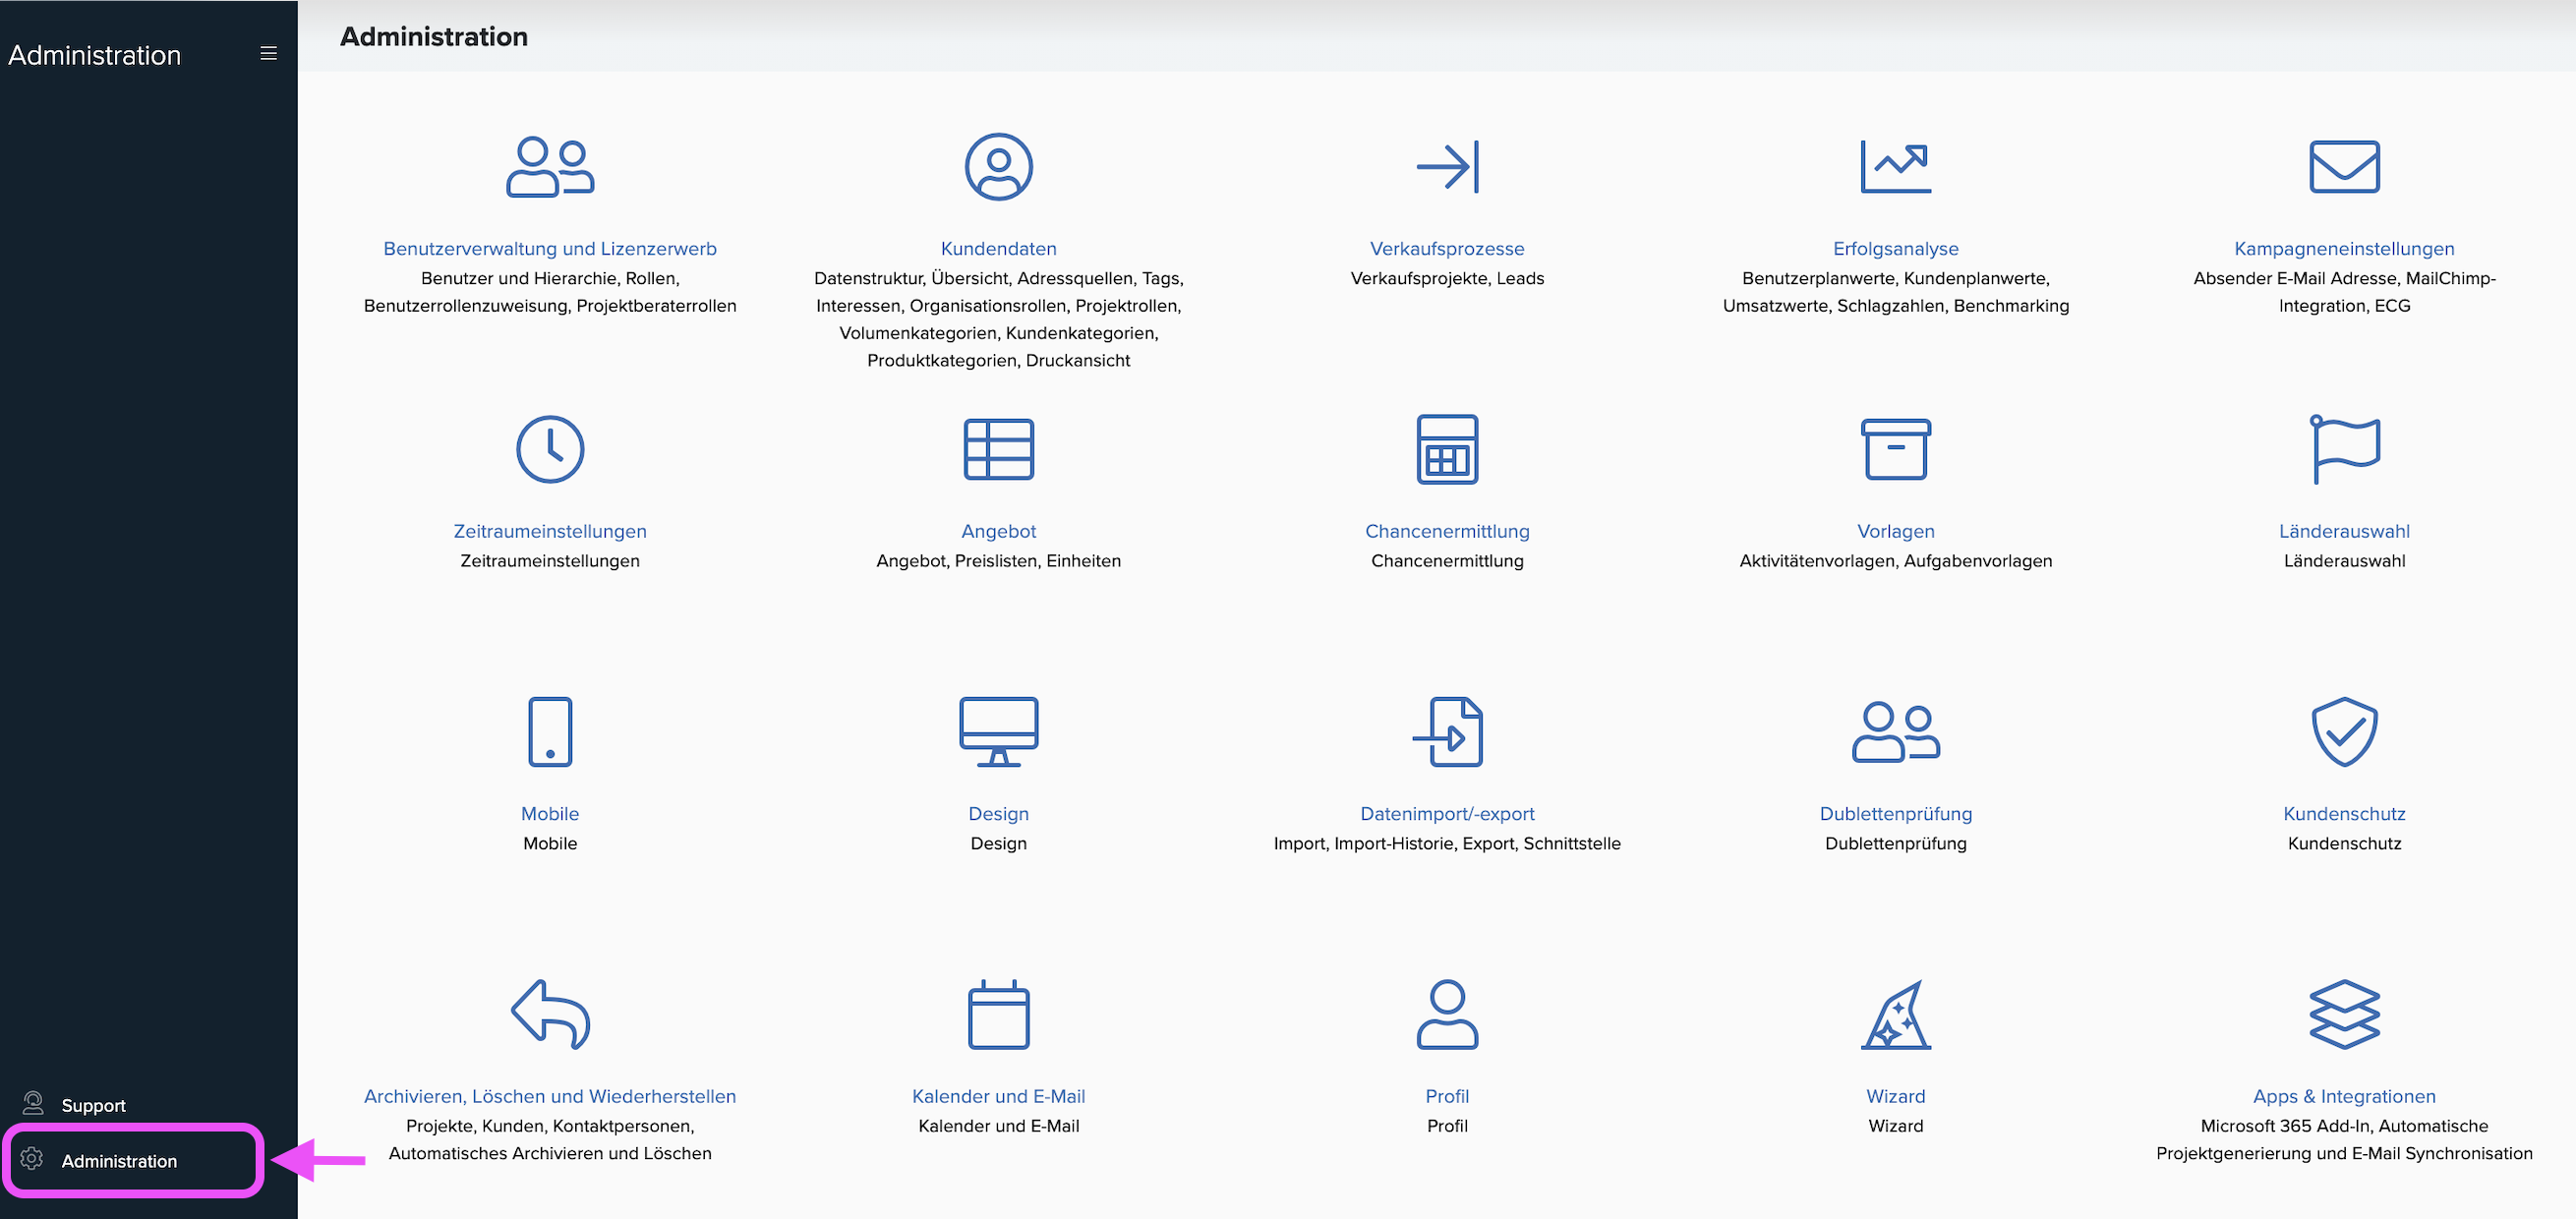Click the Vorlagen archive box icon
Viewport: 2576px width, 1219px height.
point(1895,449)
